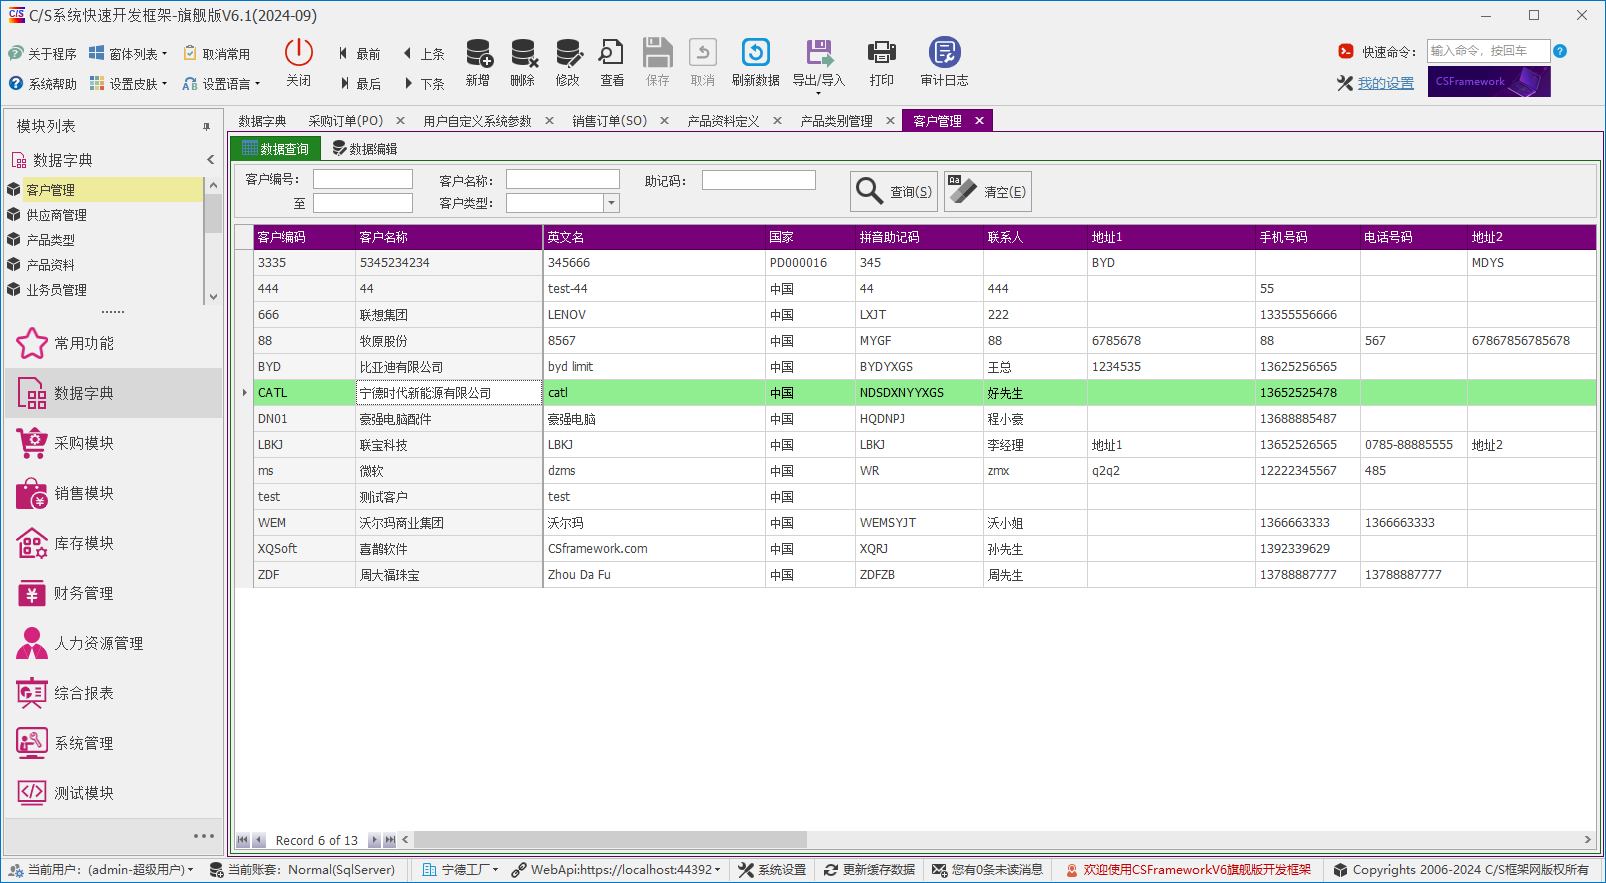Open the 常用功能 star module
The image size is (1606, 883).
tap(113, 343)
